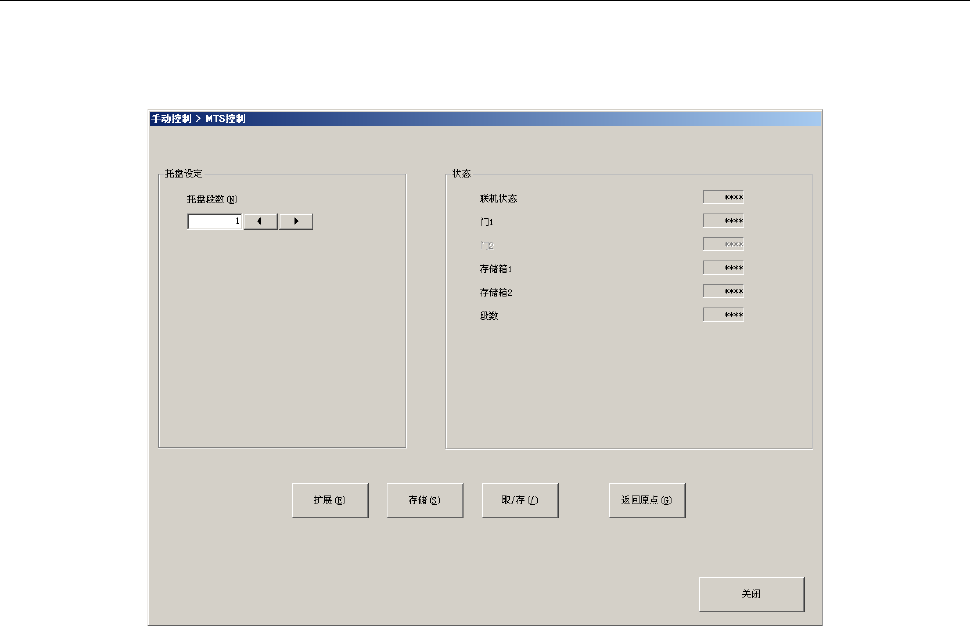Click the 存储箱1 label
This screenshot has height=626, width=970.
[496, 269]
